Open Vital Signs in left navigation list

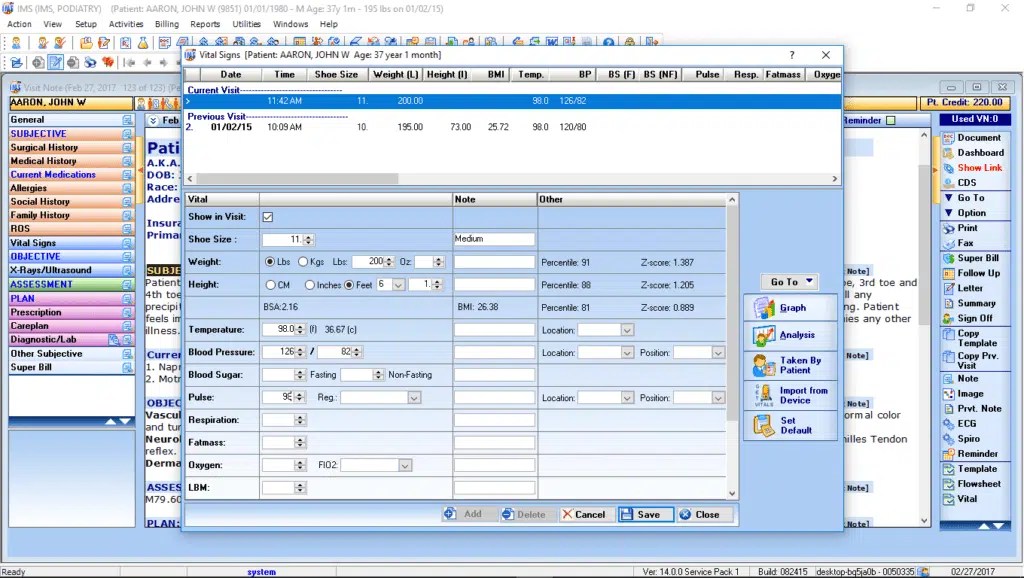tap(71, 243)
